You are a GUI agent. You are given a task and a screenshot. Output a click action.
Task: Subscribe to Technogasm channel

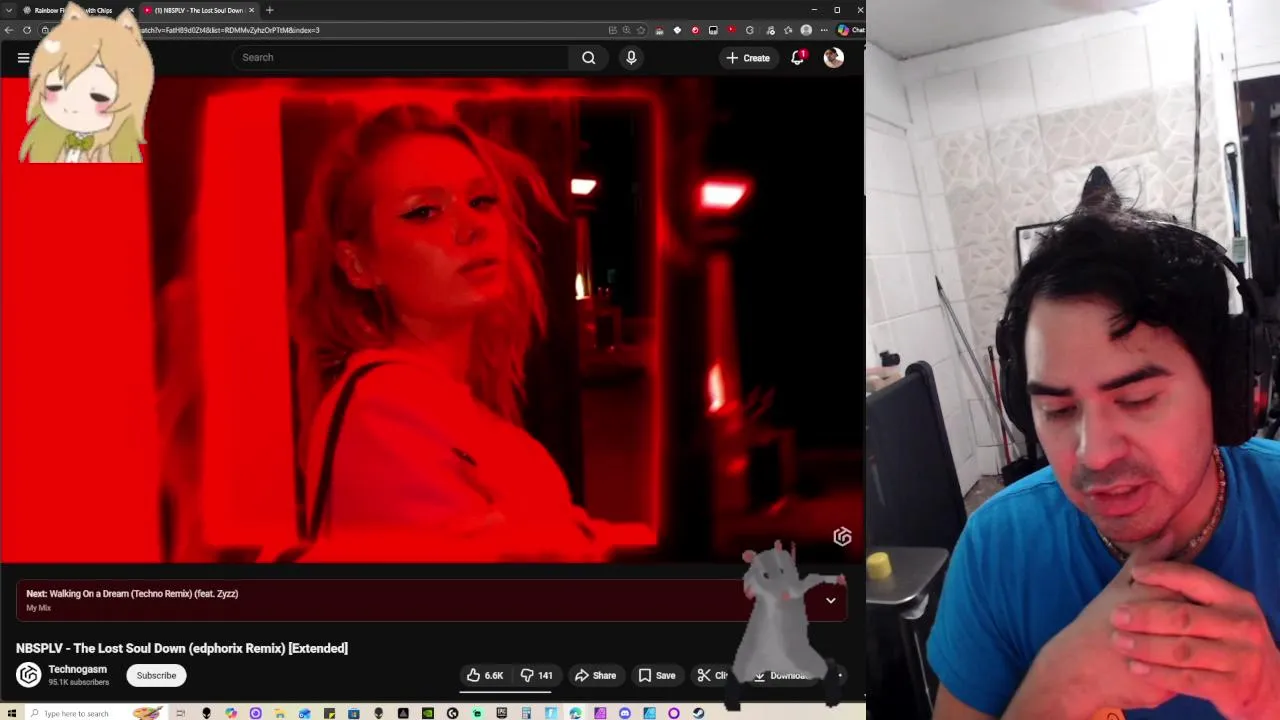pyautogui.click(x=156, y=675)
